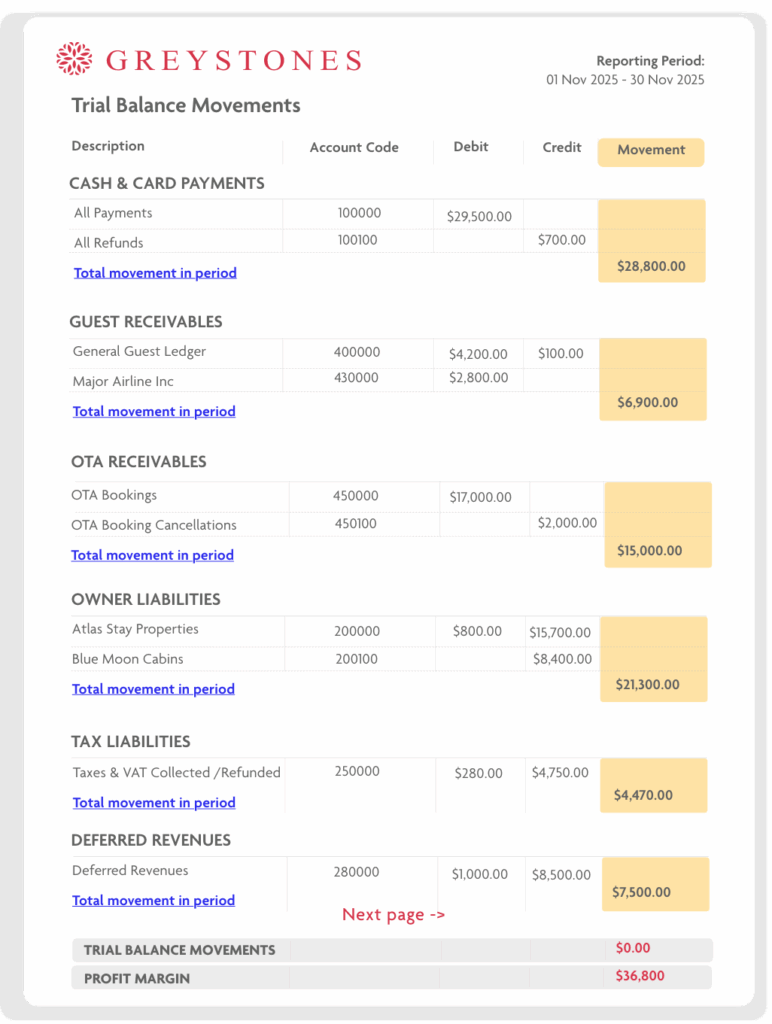
Task: Open Deferred Revenues total movement link
Action: click(x=153, y=901)
